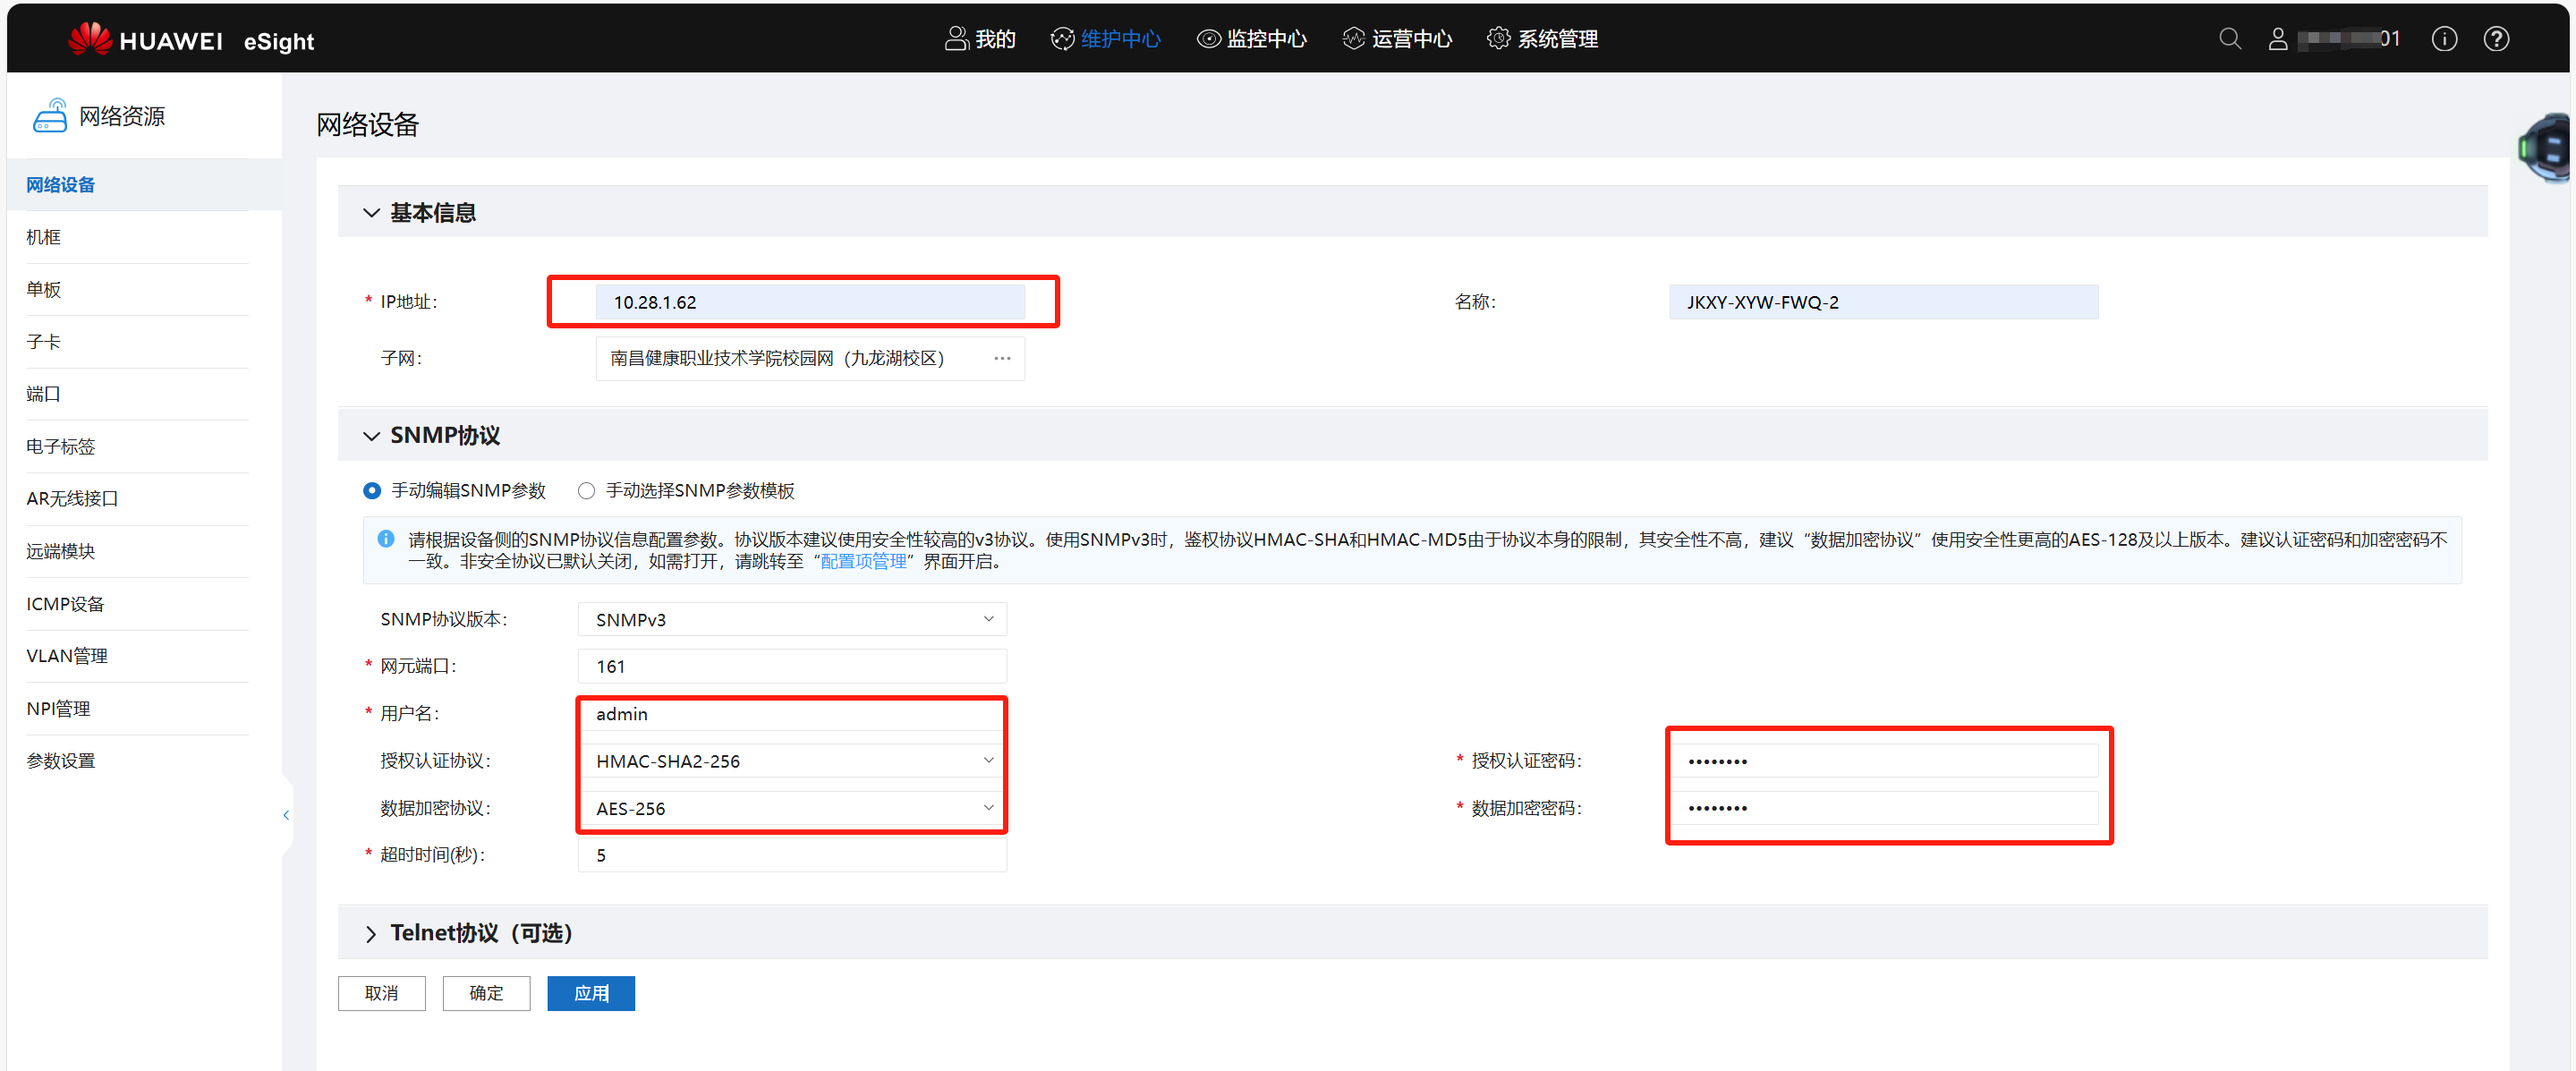Image resolution: width=2576 pixels, height=1071 pixels.
Task: Open the user account icon
Action: click(x=2277, y=39)
